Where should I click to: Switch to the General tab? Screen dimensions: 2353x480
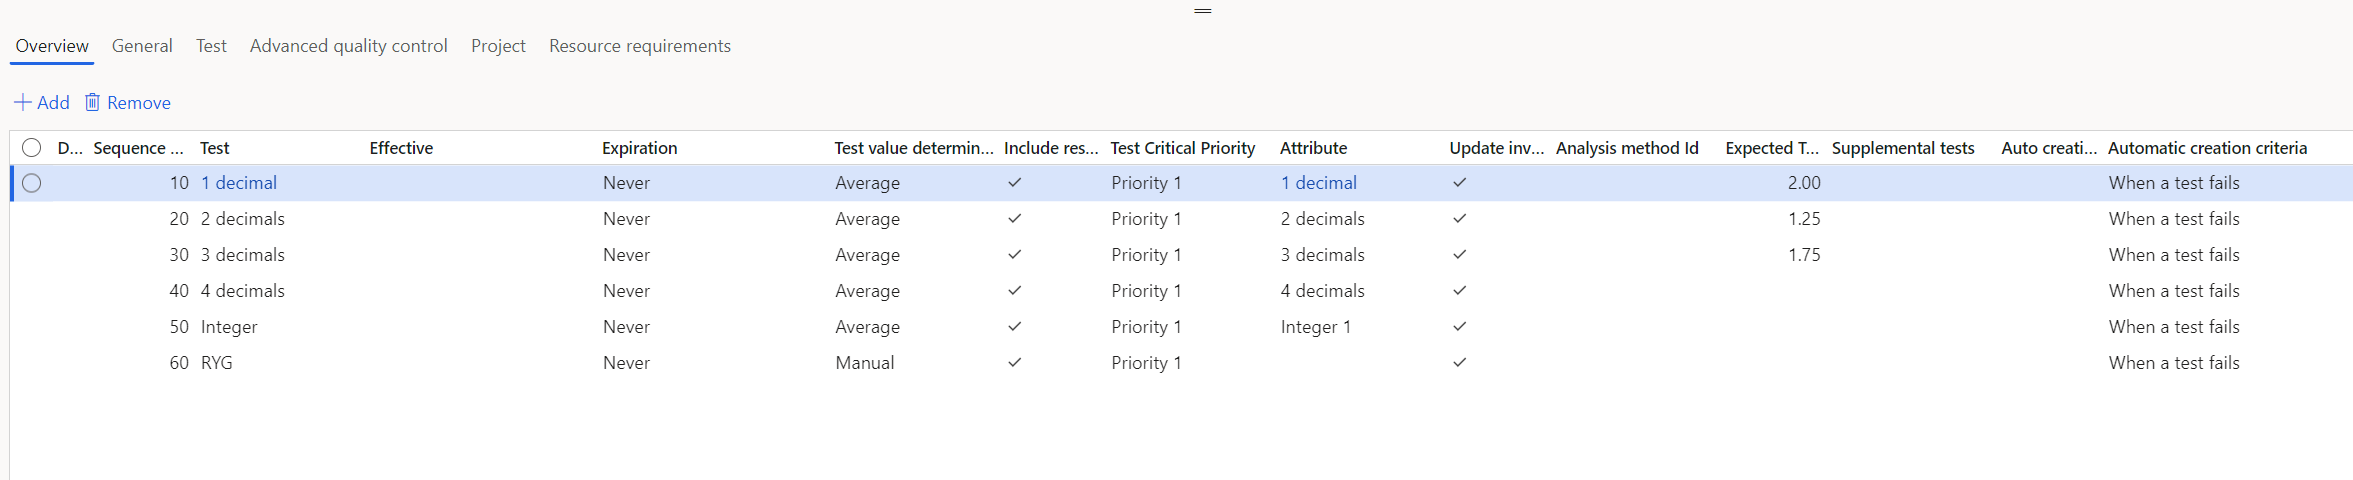[142, 46]
